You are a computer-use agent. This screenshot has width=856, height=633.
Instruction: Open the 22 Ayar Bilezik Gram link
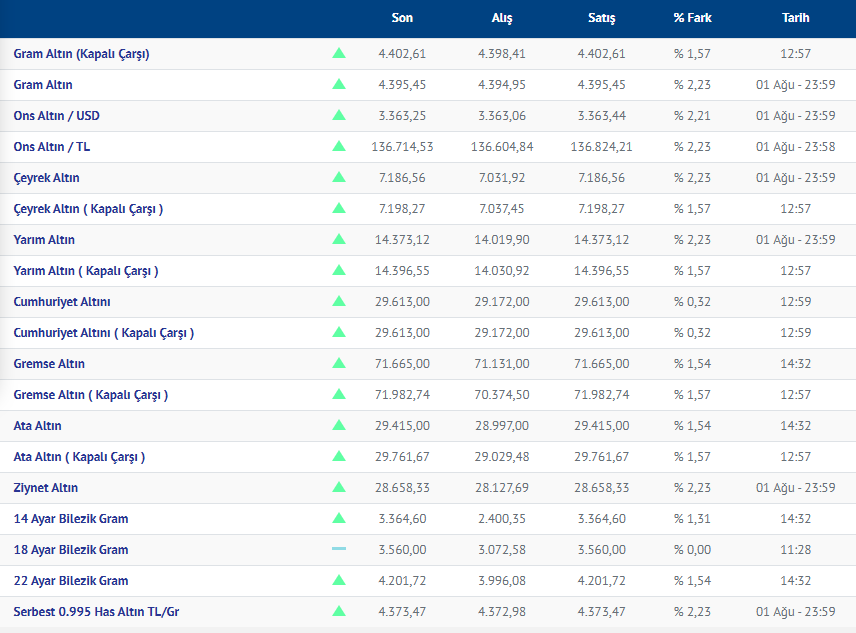[x=71, y=581]
